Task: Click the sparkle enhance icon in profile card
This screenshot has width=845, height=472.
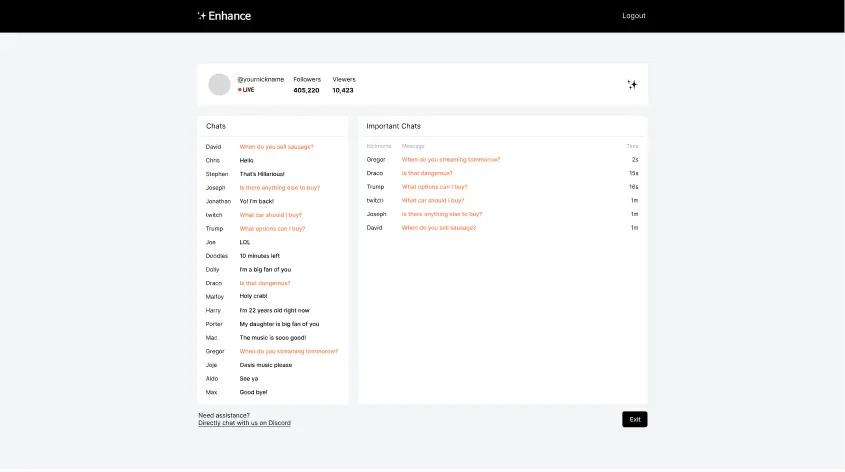Action: pyautogui.click(x=632, y=85)
